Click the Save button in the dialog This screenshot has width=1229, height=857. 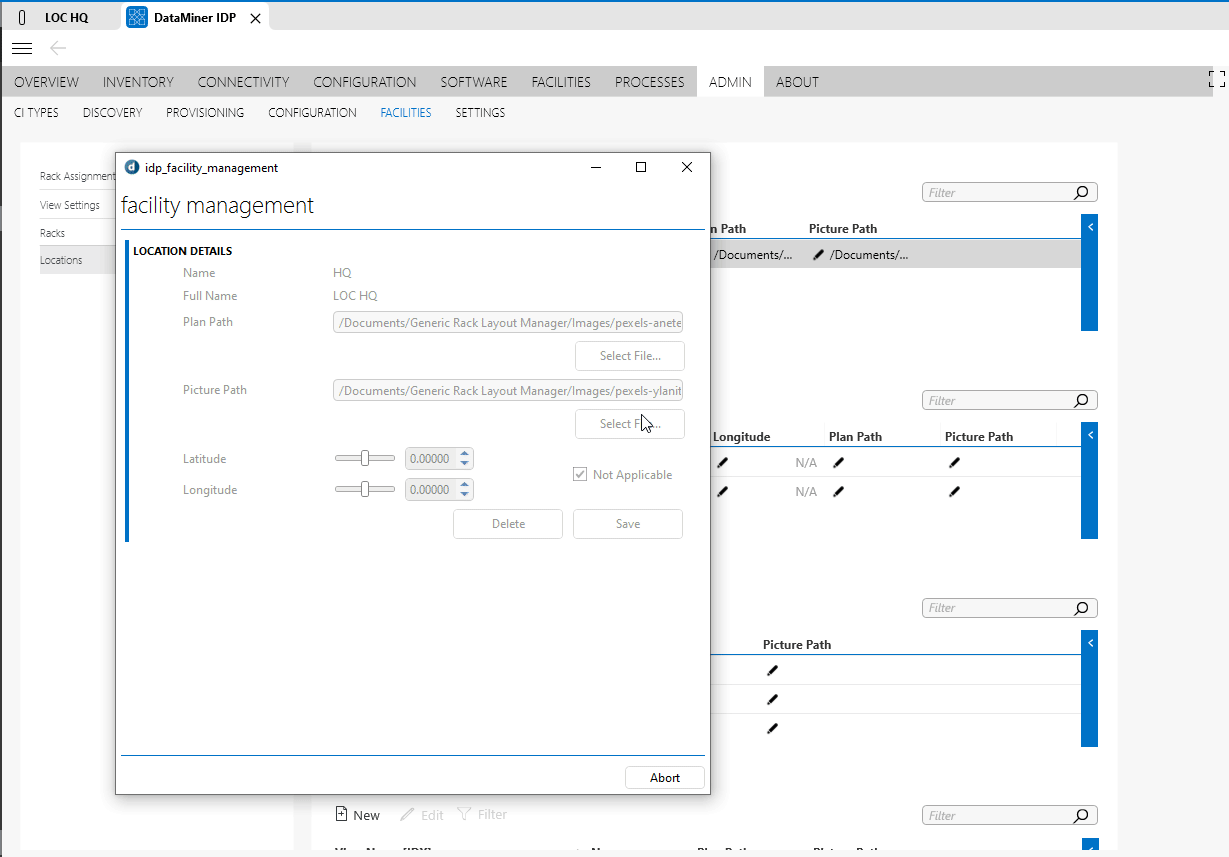(x=628, y=524)
